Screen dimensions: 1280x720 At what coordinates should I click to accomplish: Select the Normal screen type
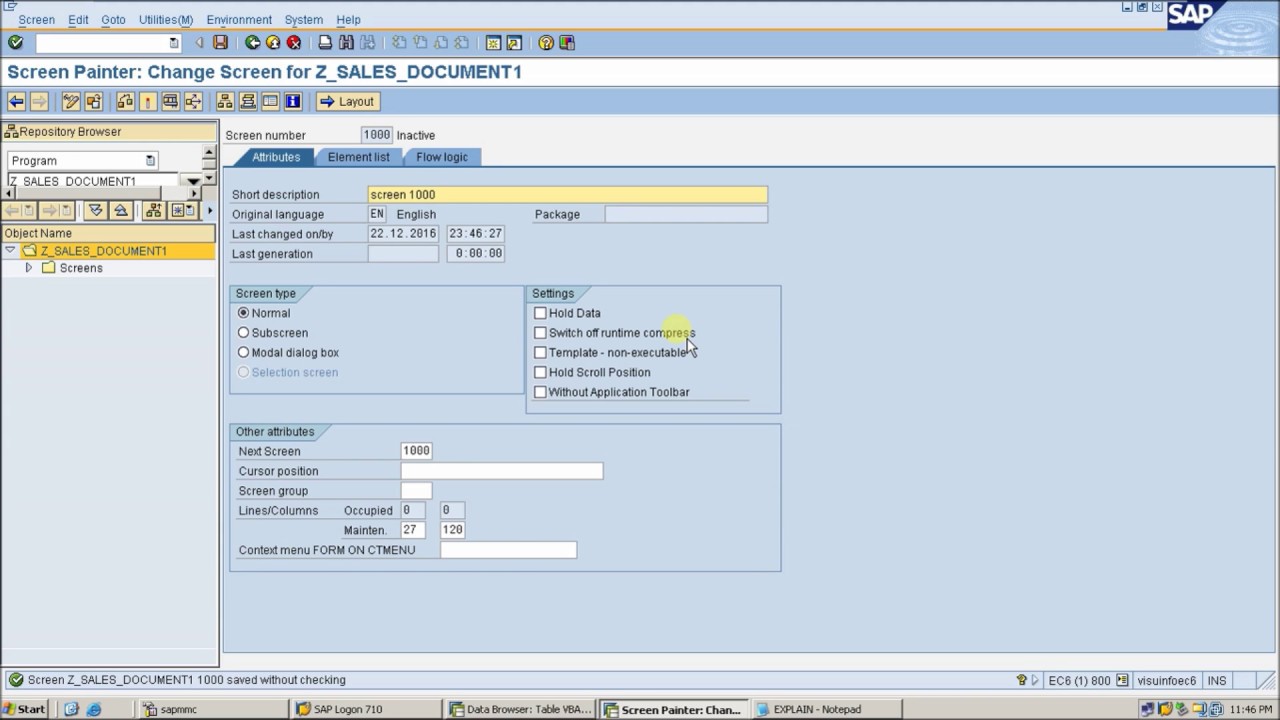point(243,313)
